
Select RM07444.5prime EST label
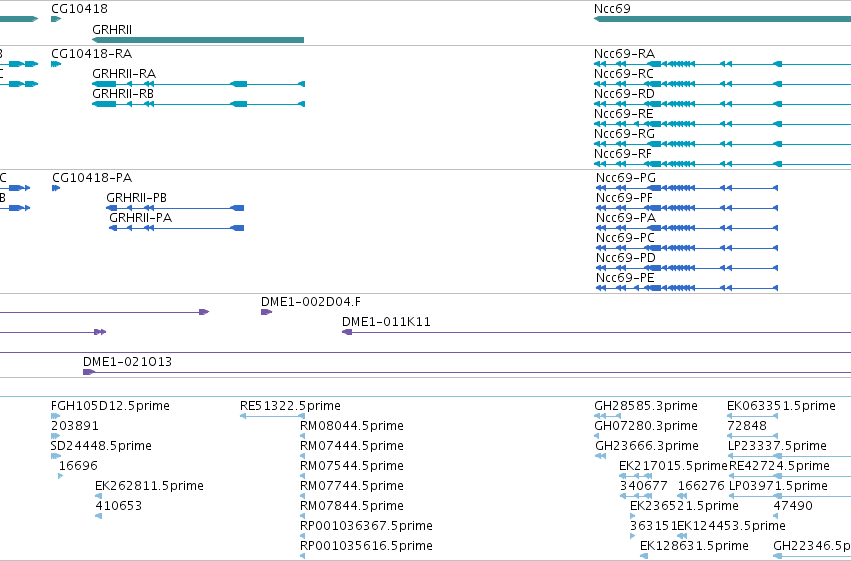point(352,446)
